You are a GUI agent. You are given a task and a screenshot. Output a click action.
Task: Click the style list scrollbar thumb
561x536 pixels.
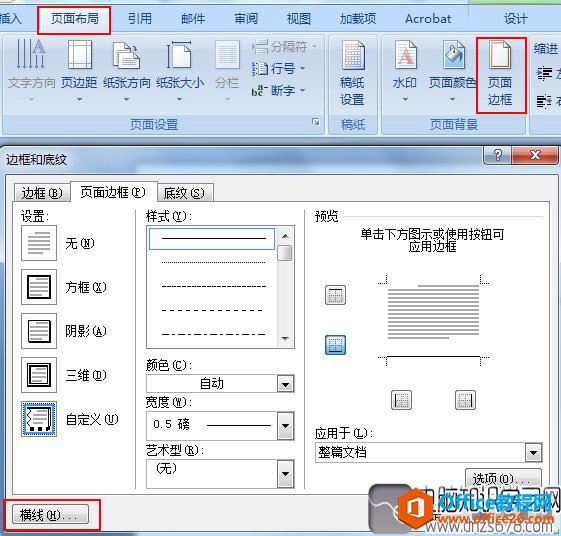[x=285, y=253]
